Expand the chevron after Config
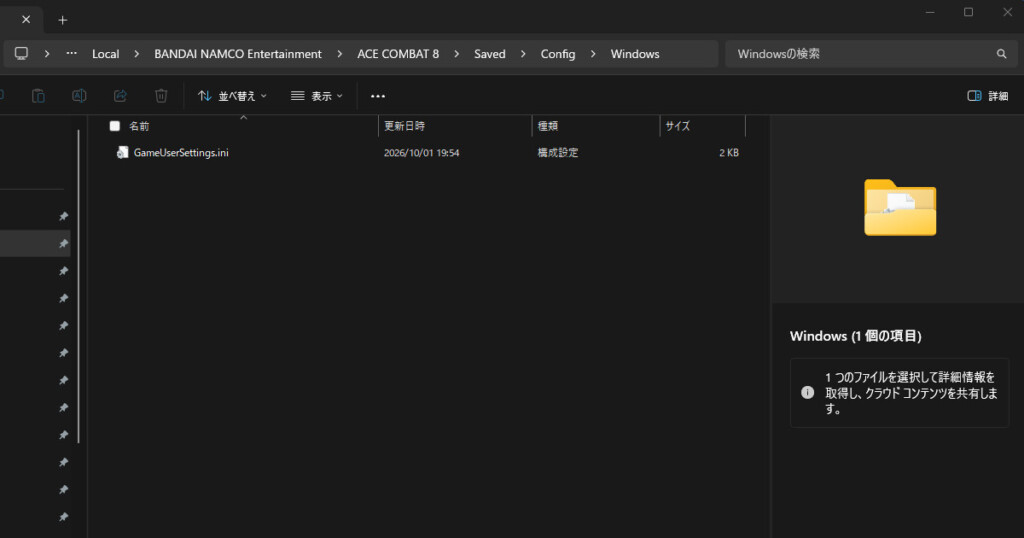 point(593,54)
